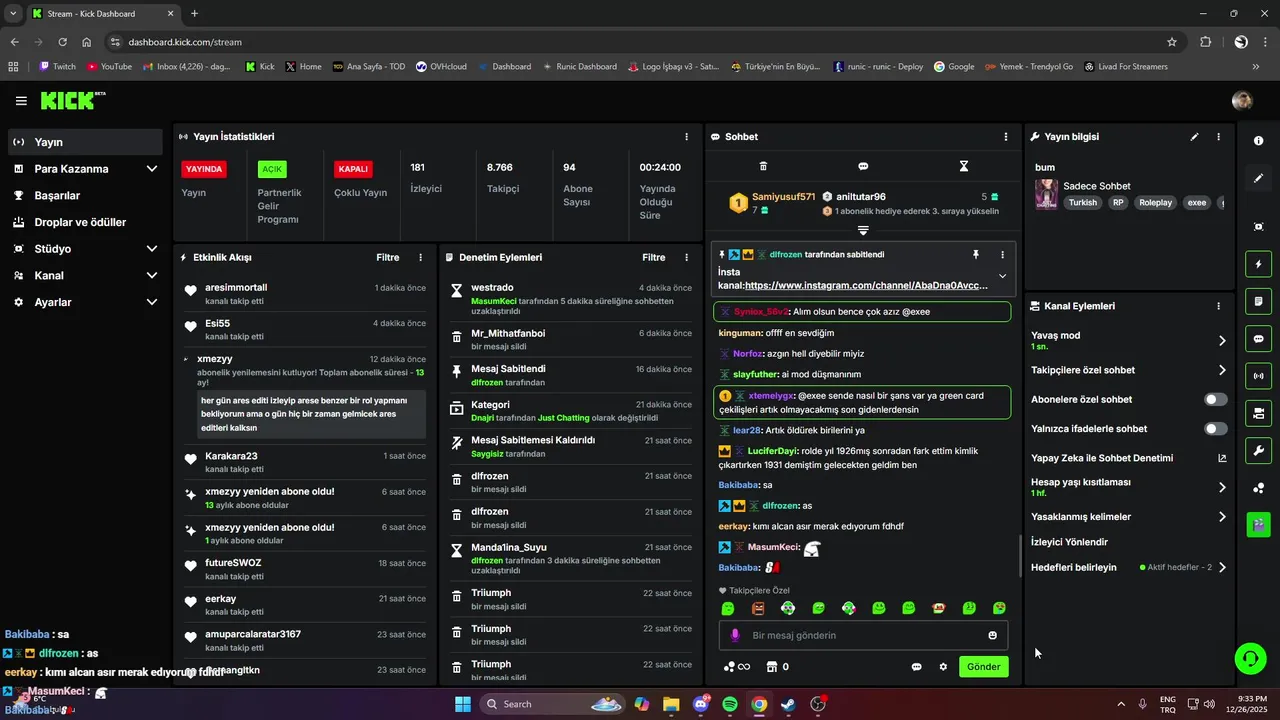The image size is (1280, 720).
Task: Open Droplar ve ödüller in left sidebar
Action: [84, 222]
